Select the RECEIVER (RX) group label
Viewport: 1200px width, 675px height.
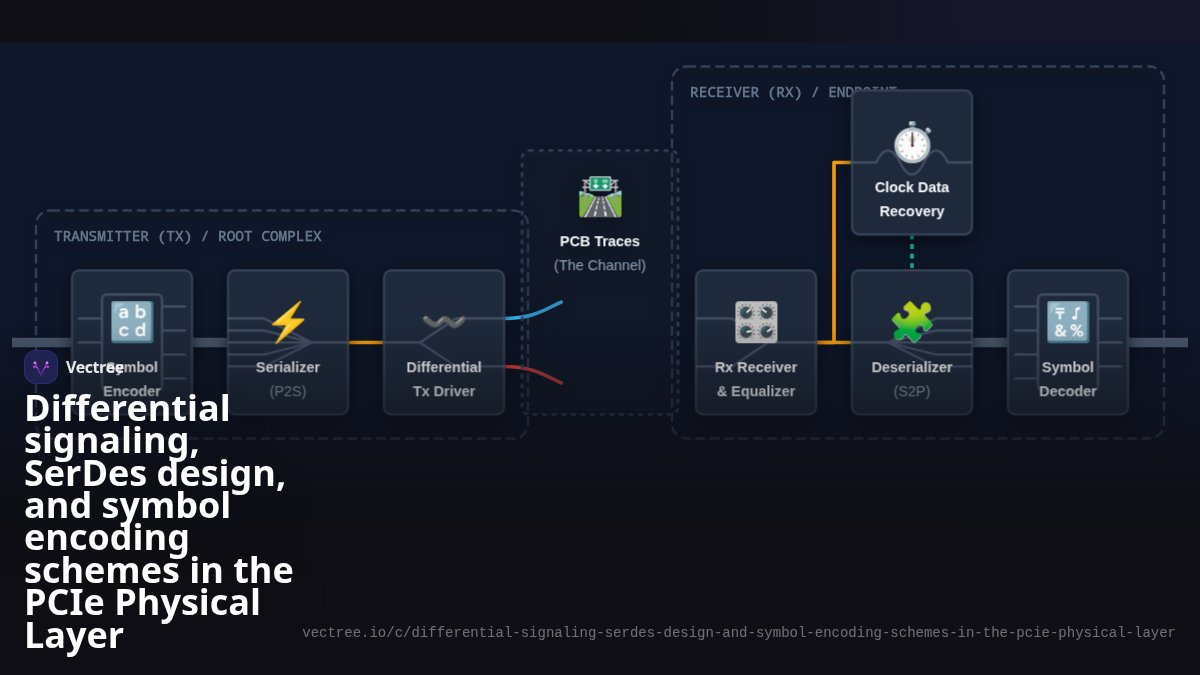point(793,92)
